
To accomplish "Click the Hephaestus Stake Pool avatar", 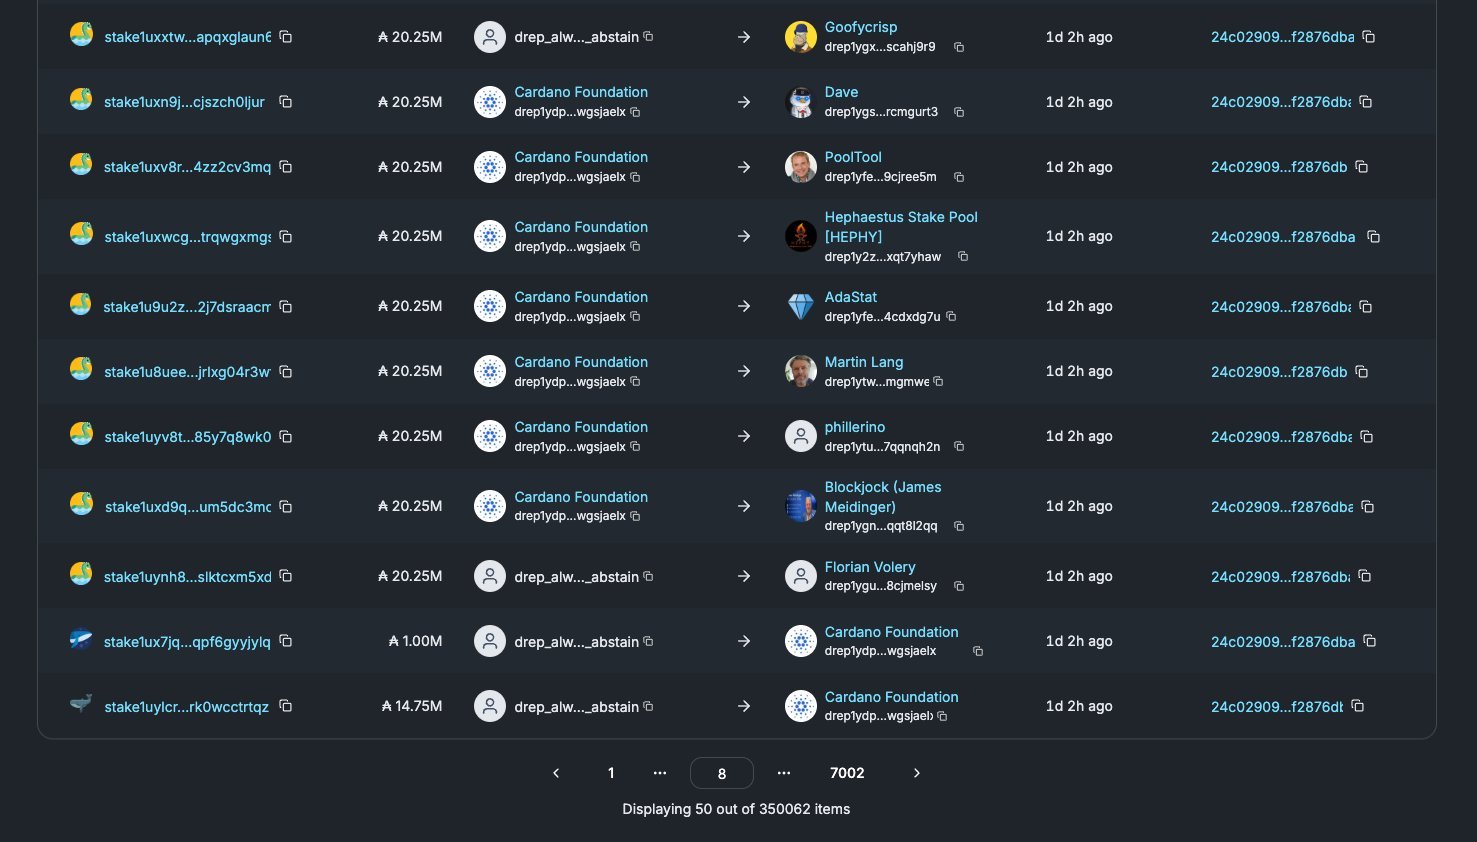I will pyautogui.click(x=800, y=236).
